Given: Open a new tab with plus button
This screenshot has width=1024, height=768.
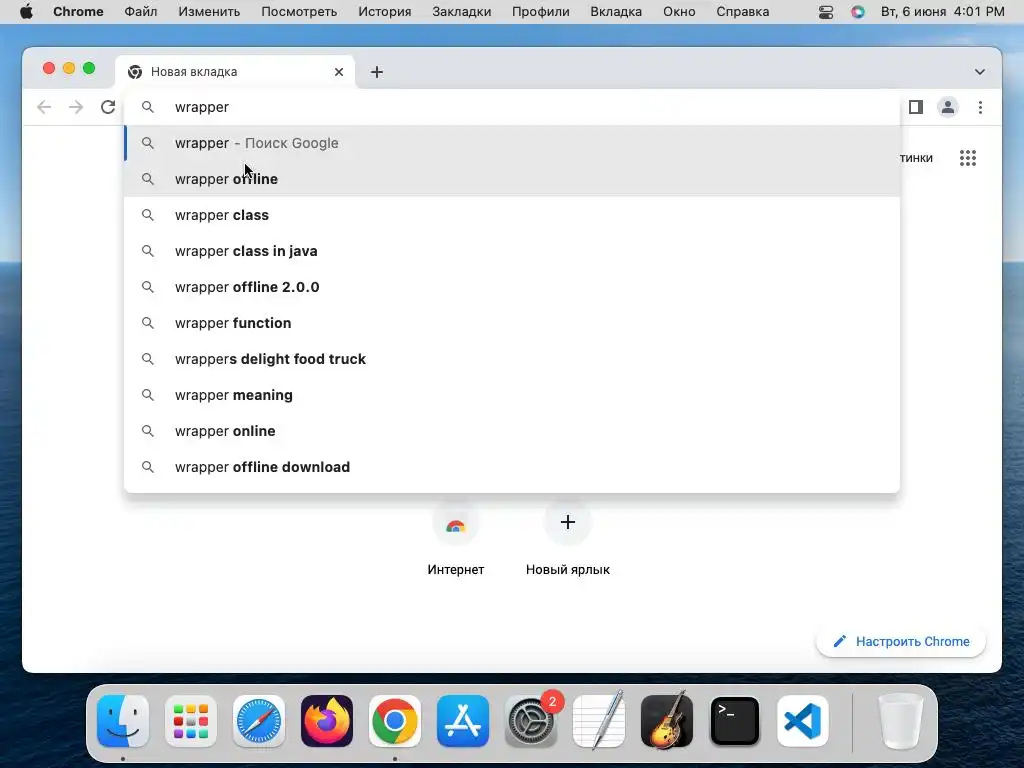Looking at the screenshot, I should [x=377, y=72].
